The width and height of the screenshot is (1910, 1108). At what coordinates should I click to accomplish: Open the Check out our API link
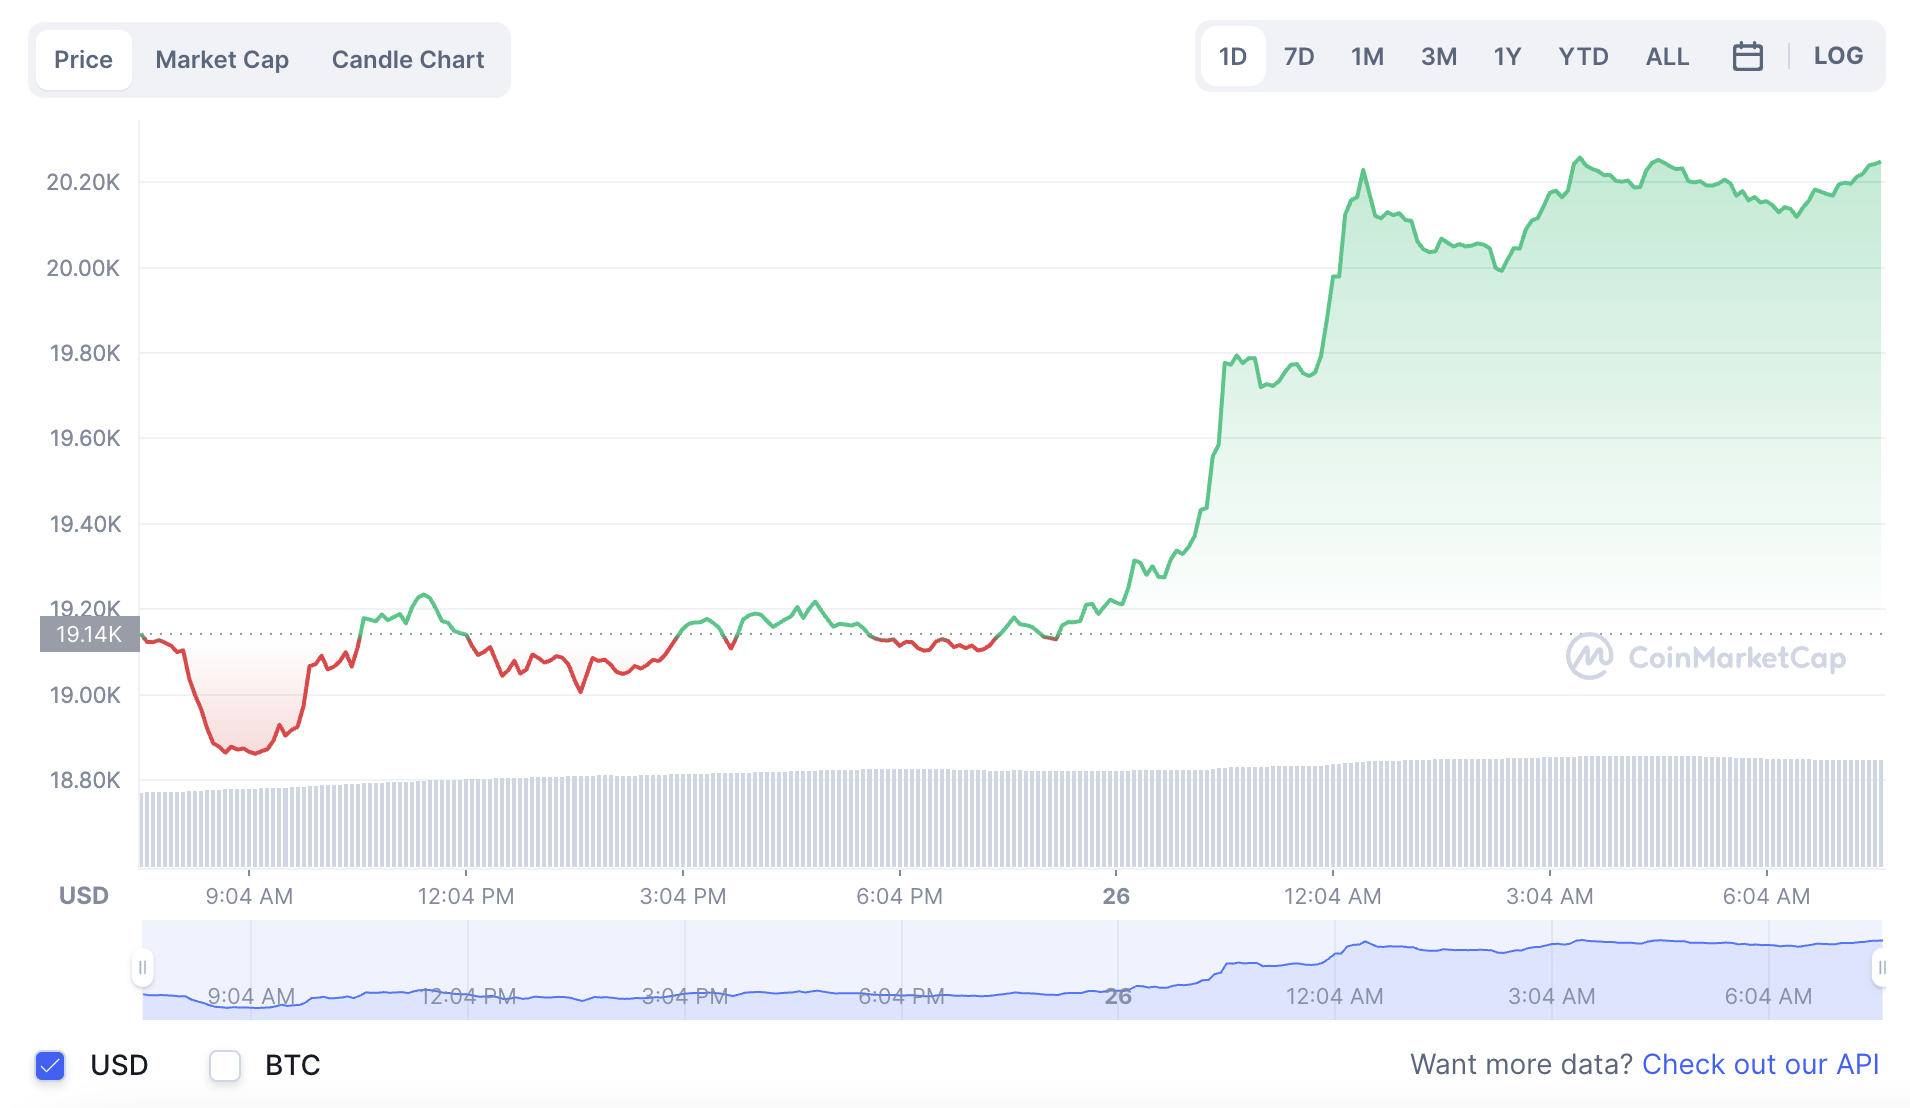tap(1760, 1065)
